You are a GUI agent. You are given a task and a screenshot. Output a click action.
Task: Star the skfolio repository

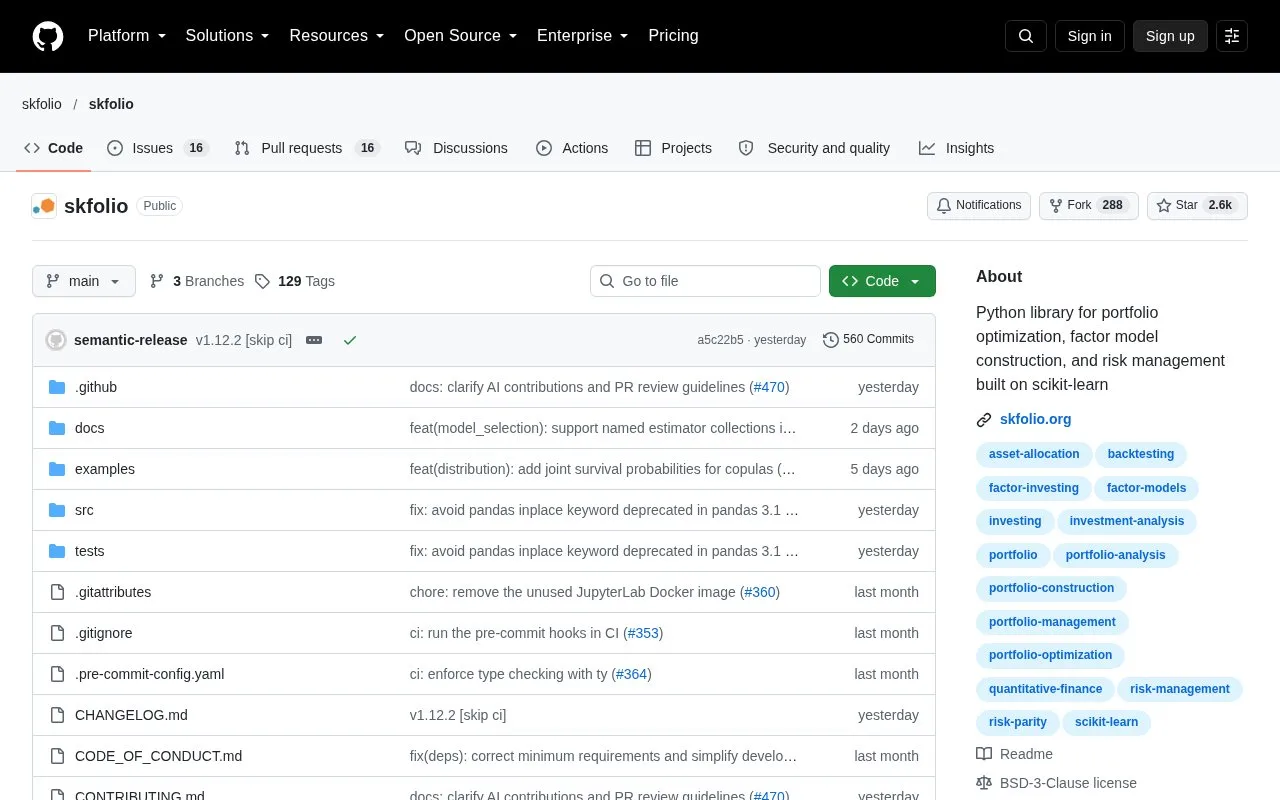click(1197, 206)
